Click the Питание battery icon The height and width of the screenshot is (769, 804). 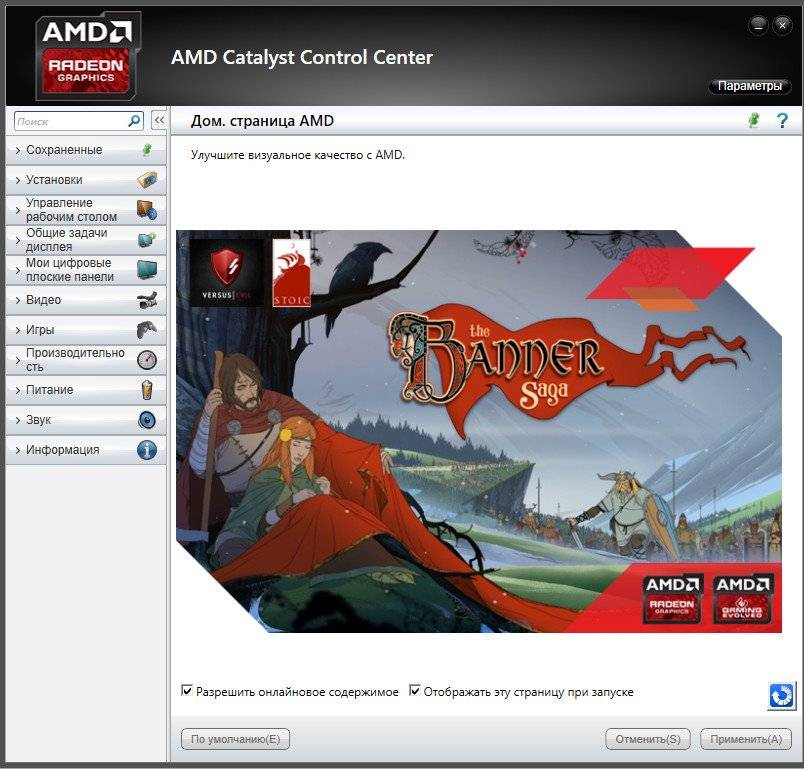(x=147, y=390)
